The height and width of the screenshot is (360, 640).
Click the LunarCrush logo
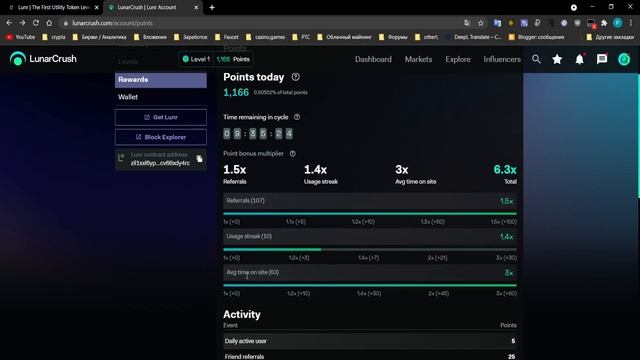[x=43, y=59]
